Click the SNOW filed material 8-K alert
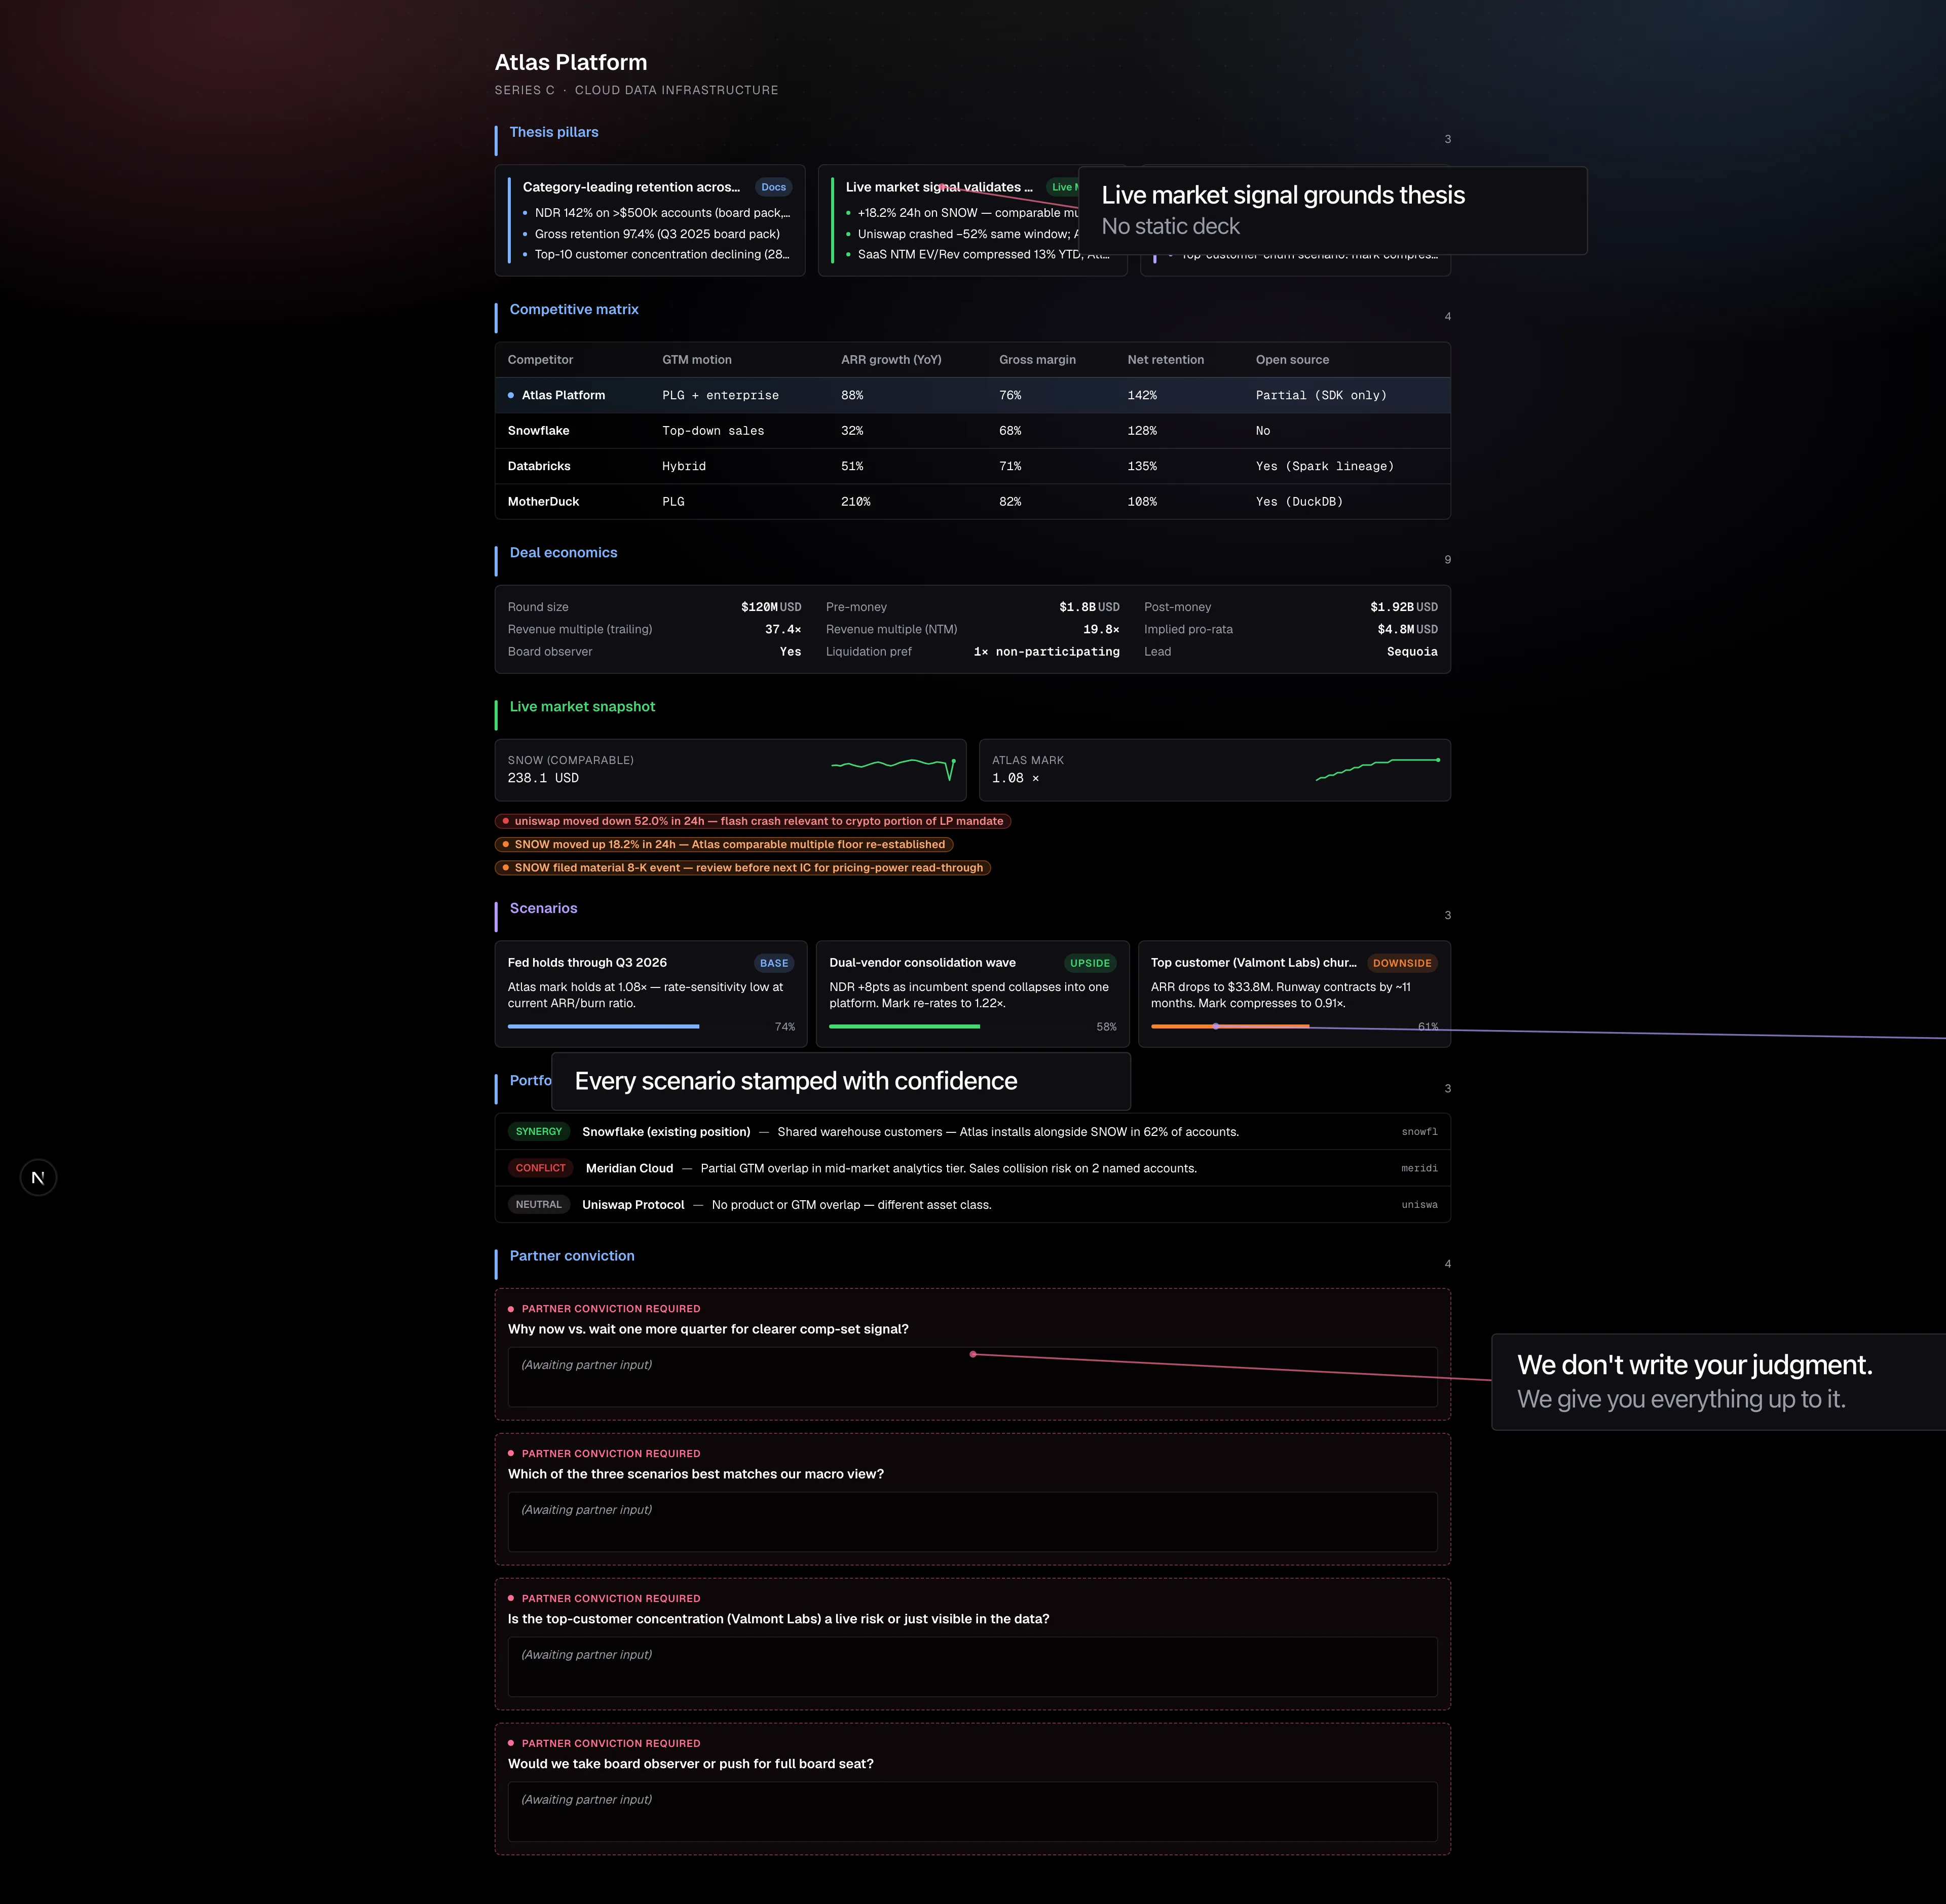 [743, 868]
